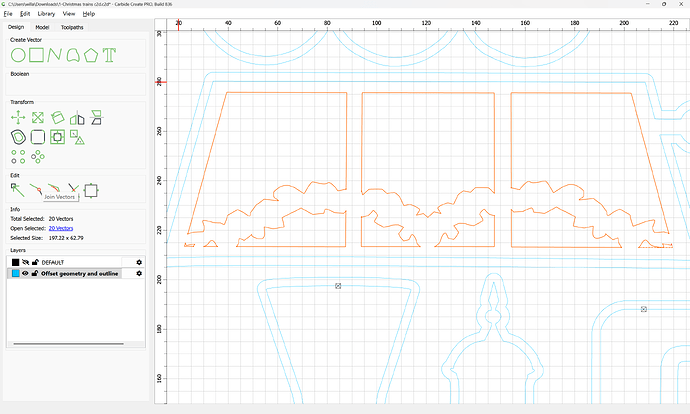Open the Offset Vectors tool
690x414 pixels.
point(17,137)
